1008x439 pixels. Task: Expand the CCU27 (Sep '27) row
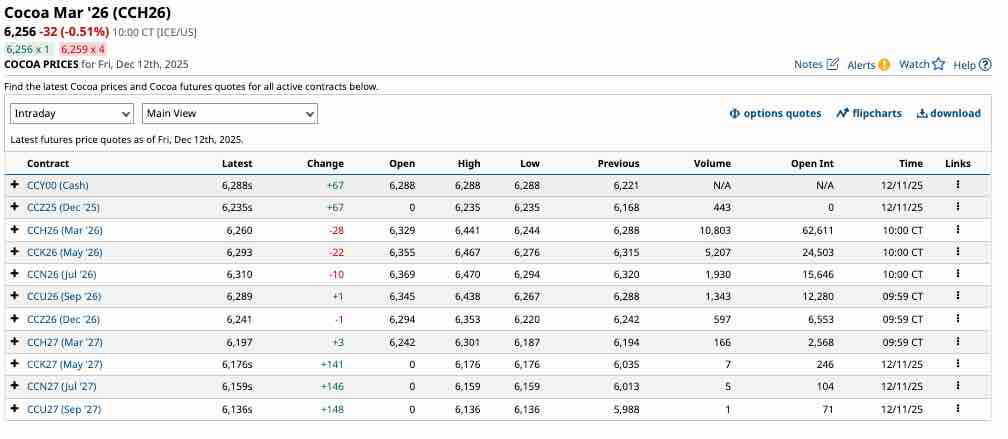pyautogui.click(x=15, y=409)
